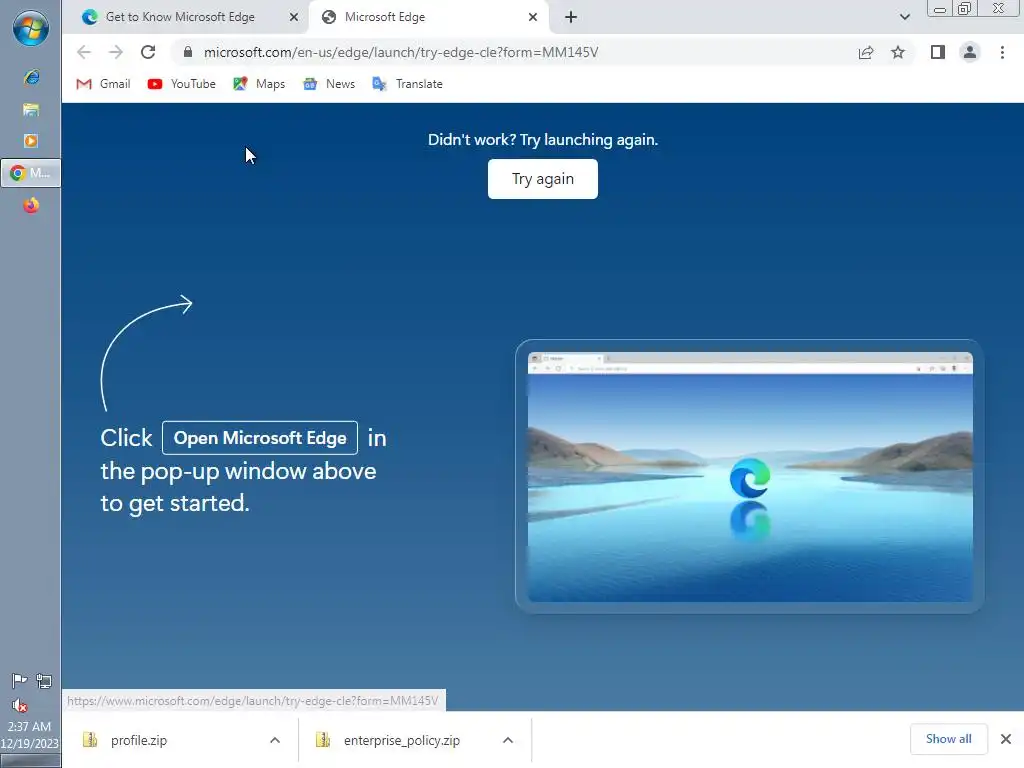Viewport: 1024px width, 768px height.
Task: Bookmark this tab with the star
Action: (898, 52)
